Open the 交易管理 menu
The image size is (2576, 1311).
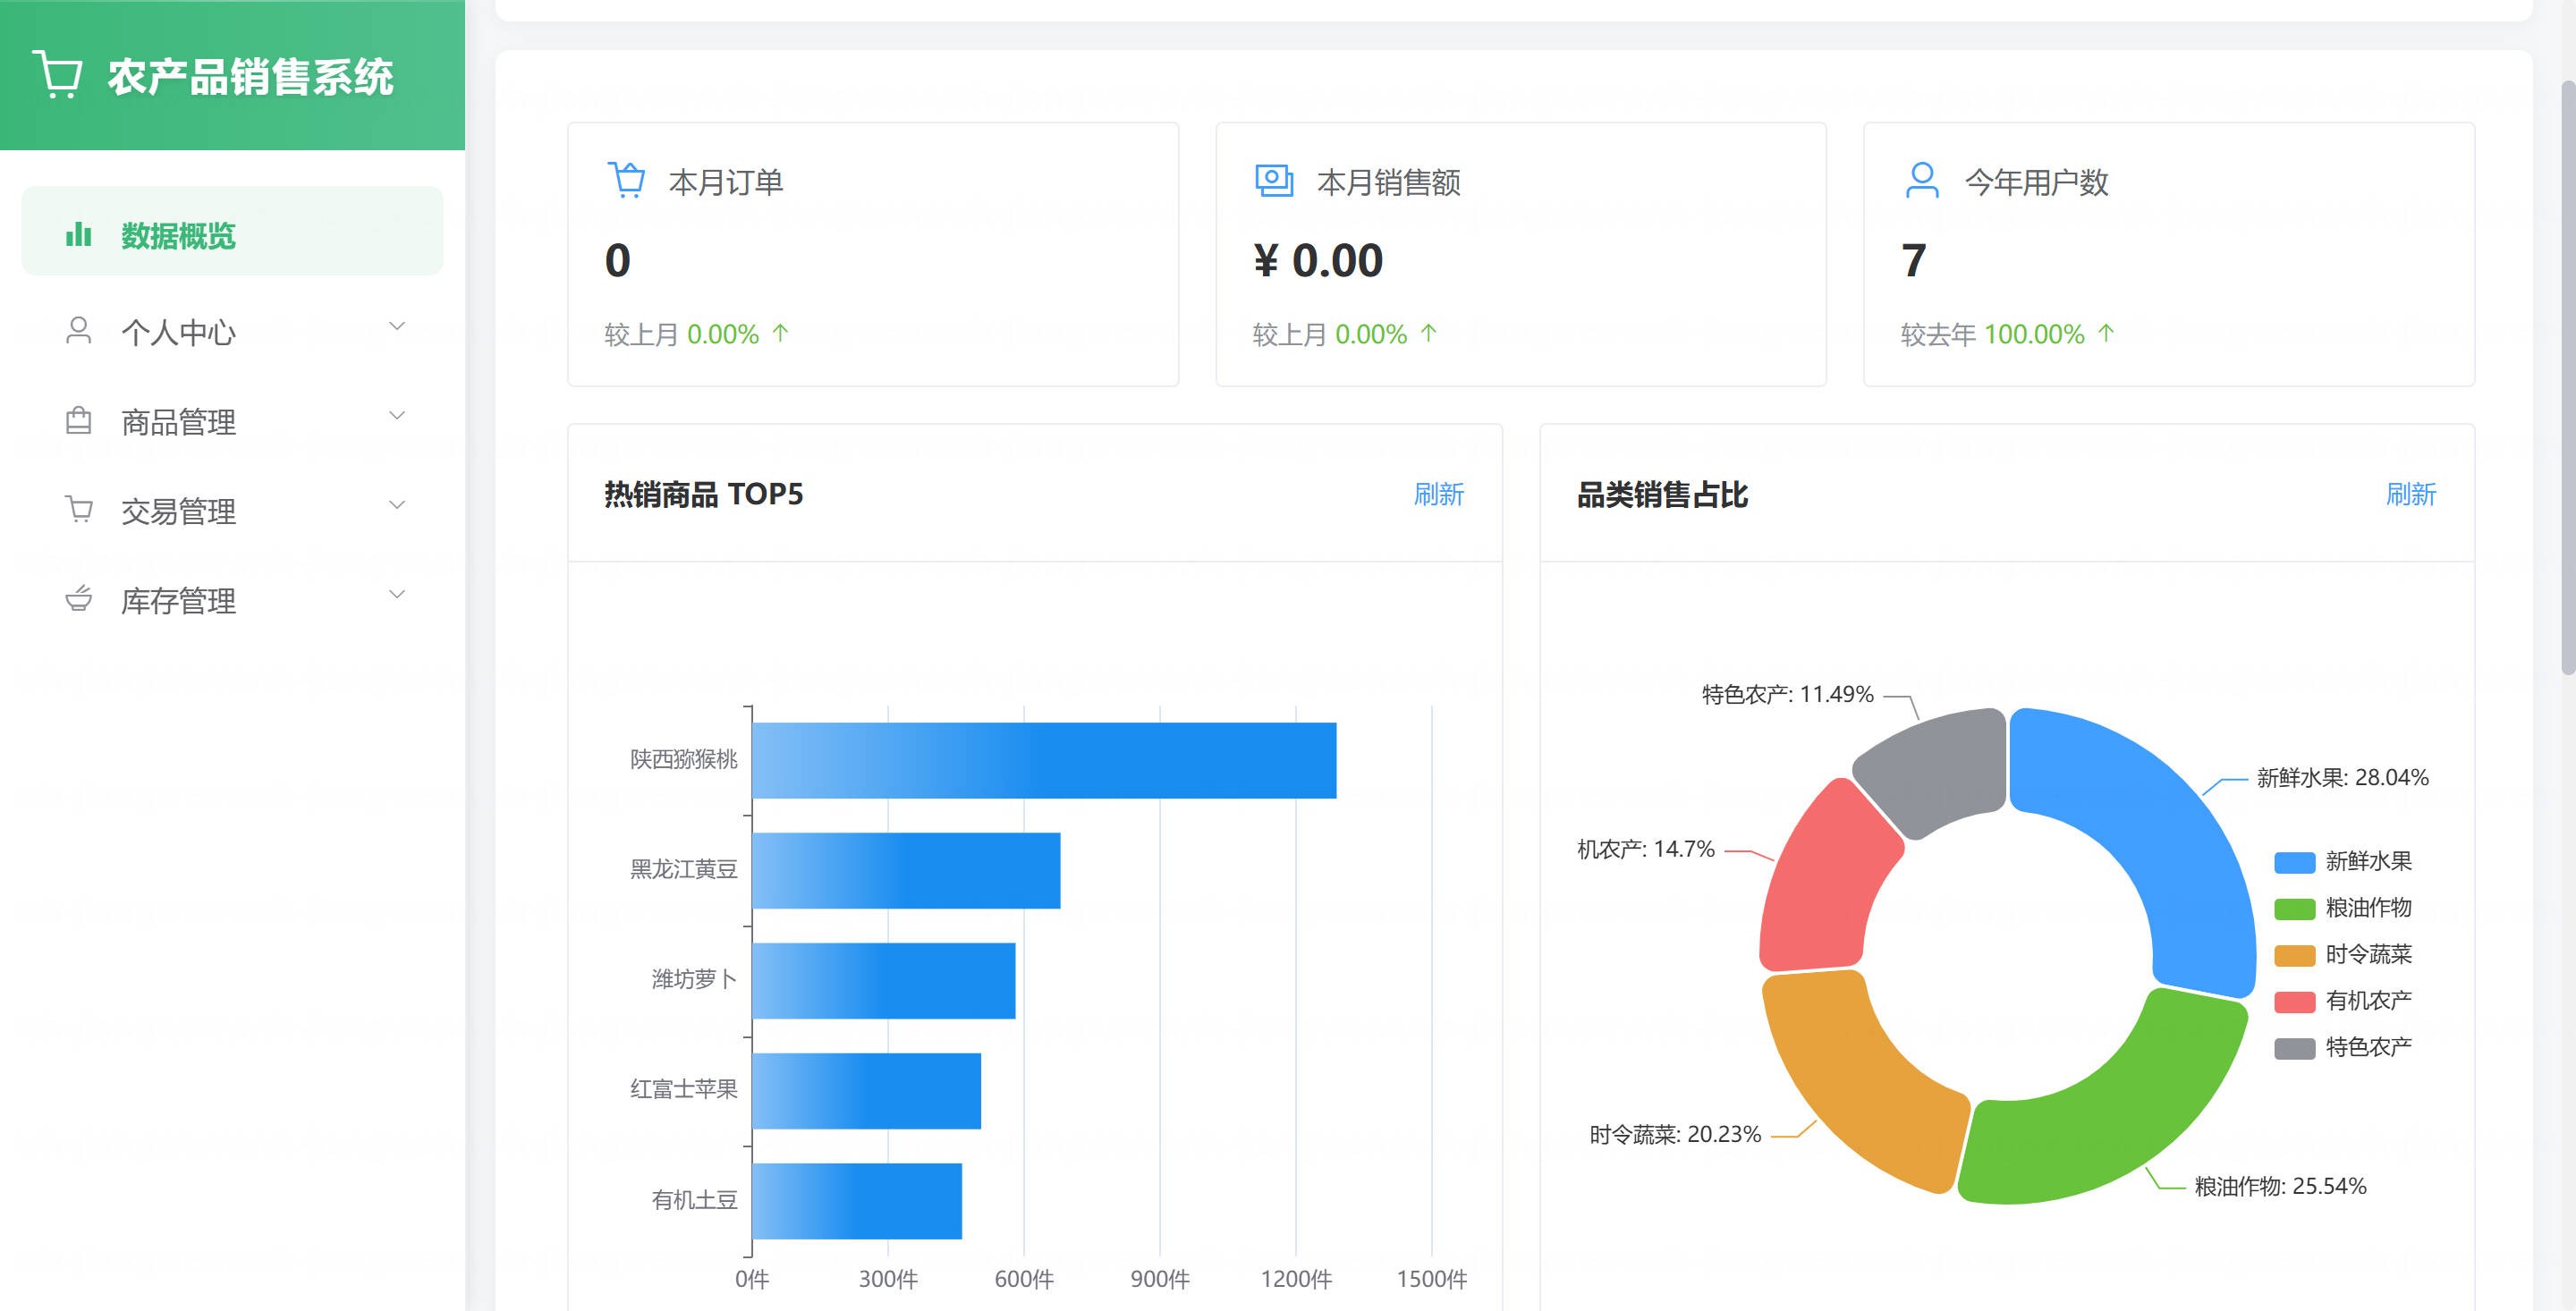click(x=232, y=510)
